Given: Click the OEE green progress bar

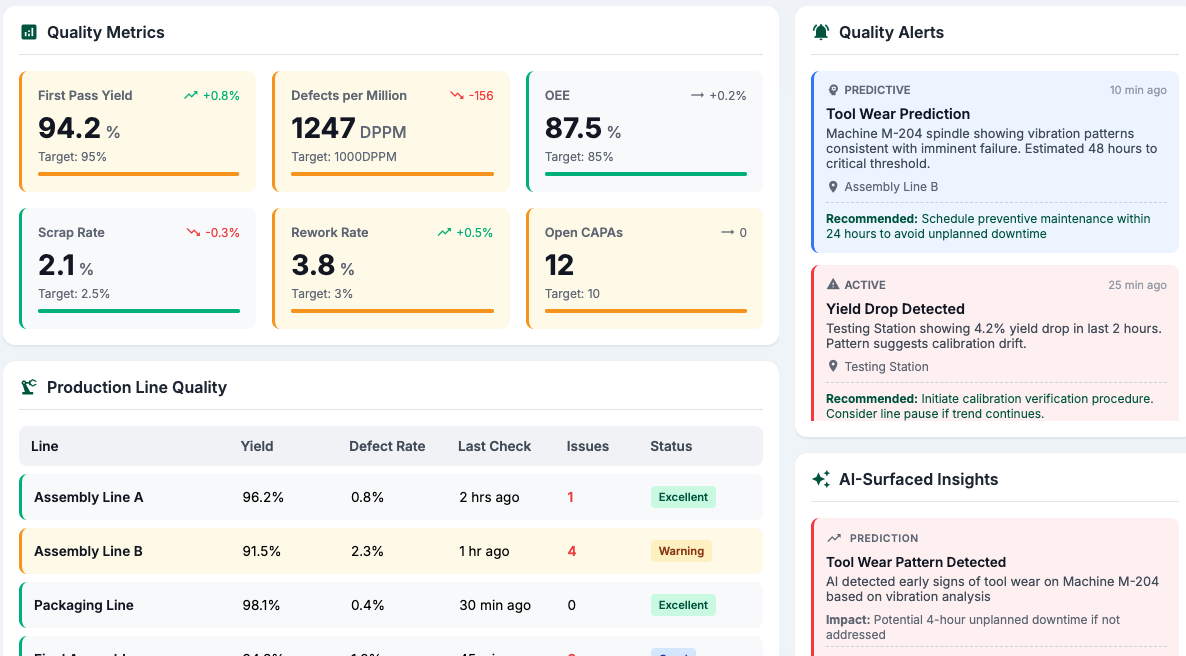Looking at the screenshot, I should point(646,174).
